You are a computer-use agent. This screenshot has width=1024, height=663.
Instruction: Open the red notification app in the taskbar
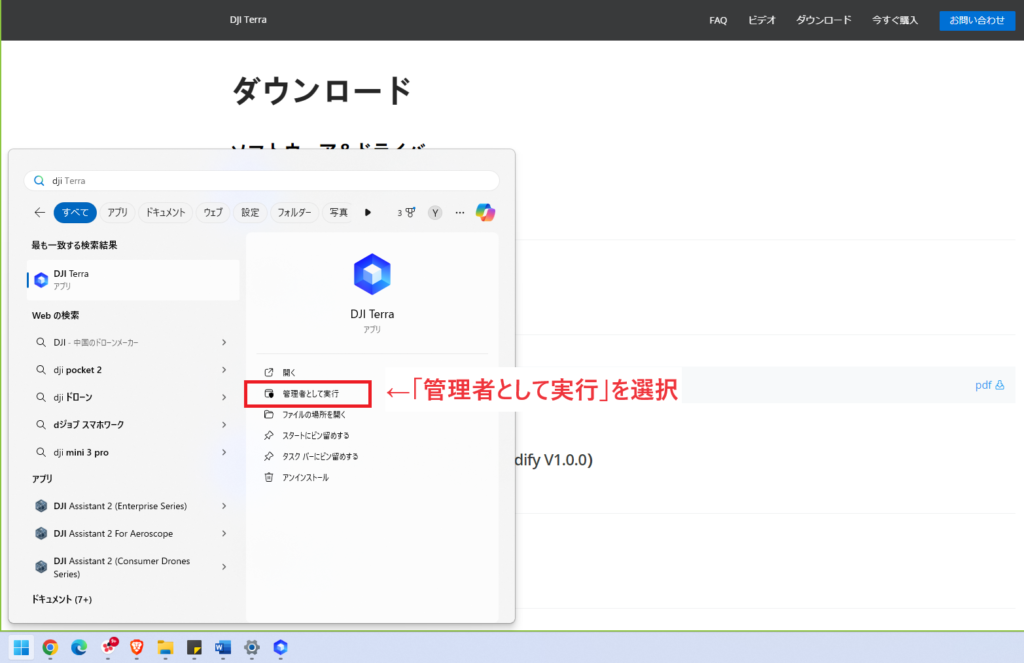(109, 646)
